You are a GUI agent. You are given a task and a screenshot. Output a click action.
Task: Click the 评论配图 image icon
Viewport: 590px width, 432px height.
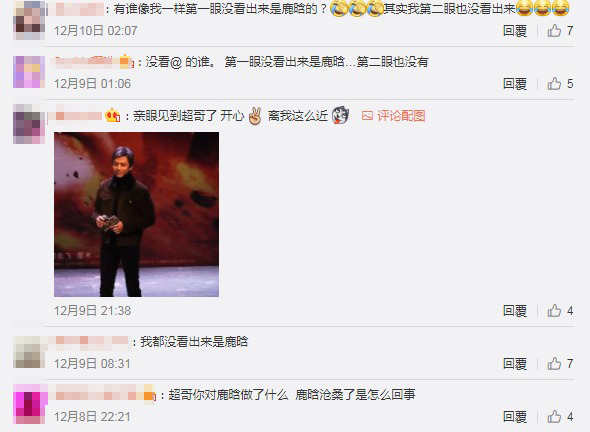coord(367,116)
